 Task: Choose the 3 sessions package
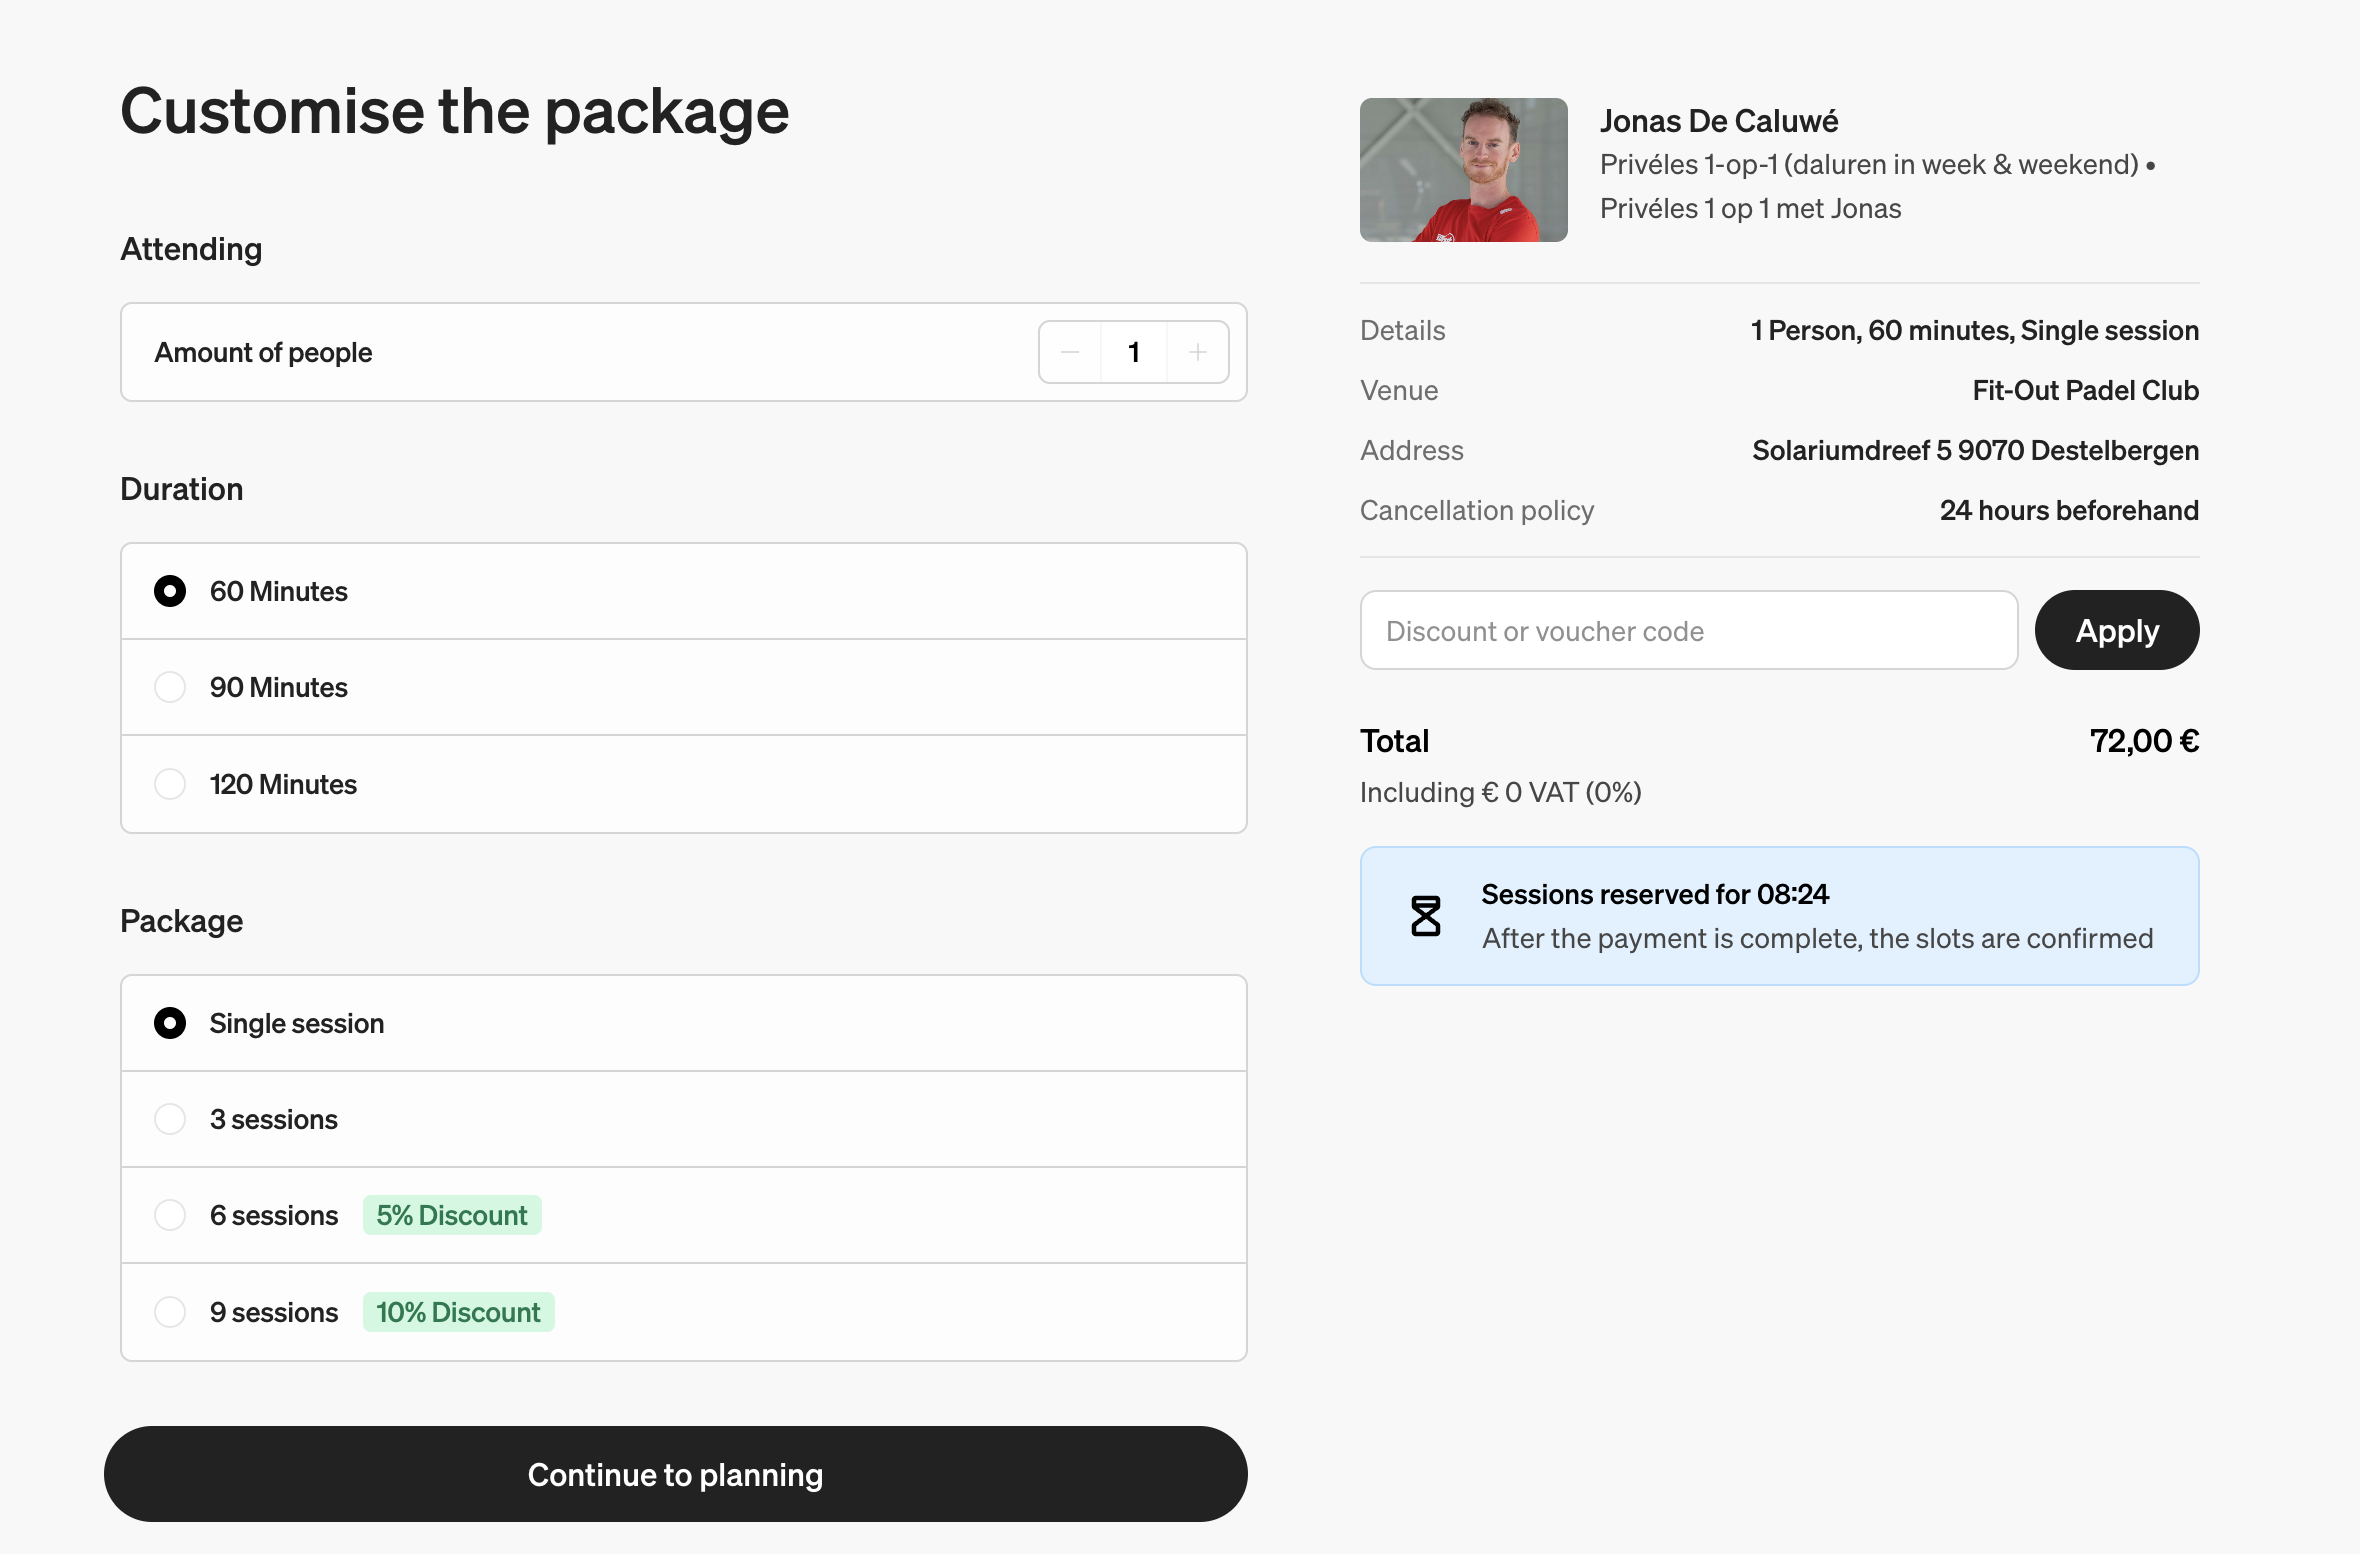tap(170, 1119)
